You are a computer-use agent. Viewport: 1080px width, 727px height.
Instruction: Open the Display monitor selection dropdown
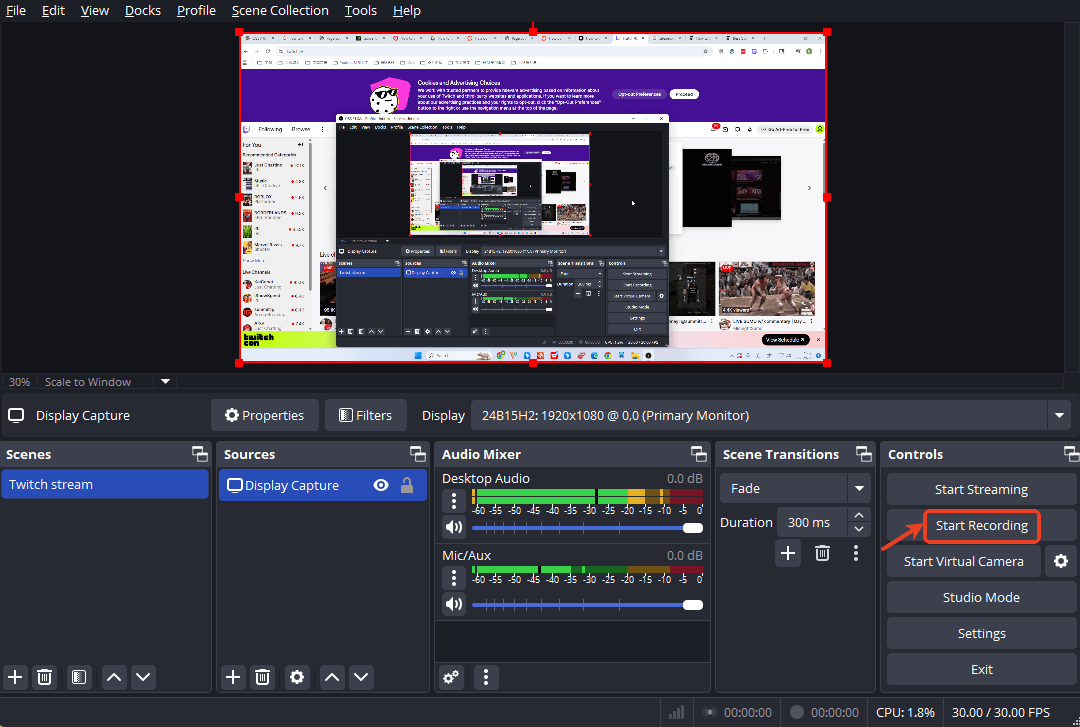[x=1058, y=415]
